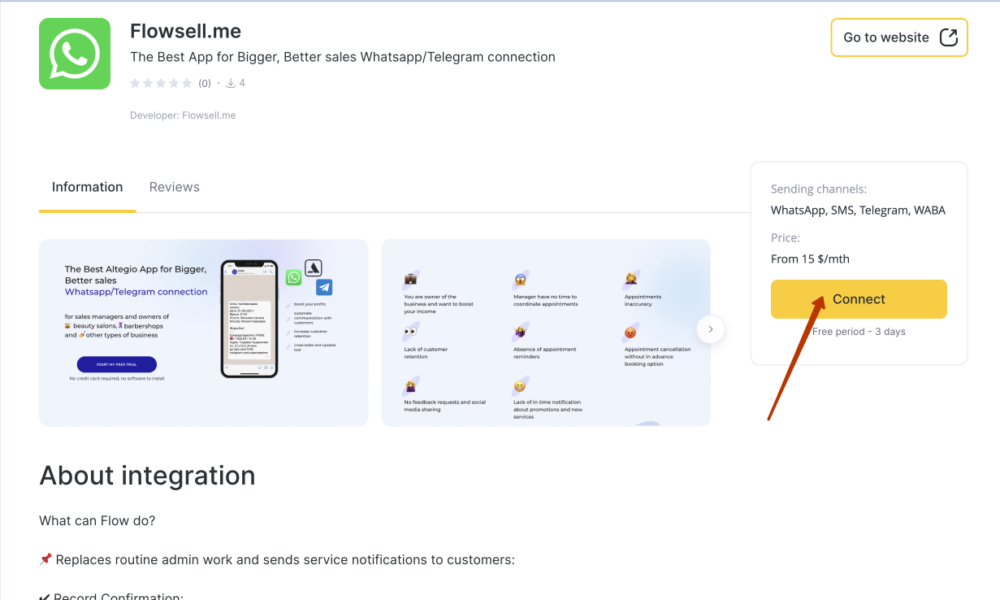Click the 'Free period - 3 days' text
This screenshot has width=1000, height=600.
(x=859, y=332)
